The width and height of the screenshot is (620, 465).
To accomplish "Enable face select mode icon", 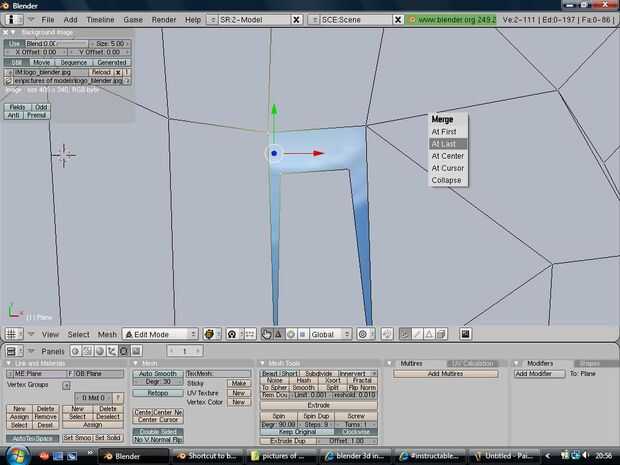I will [x=429, y=335].
